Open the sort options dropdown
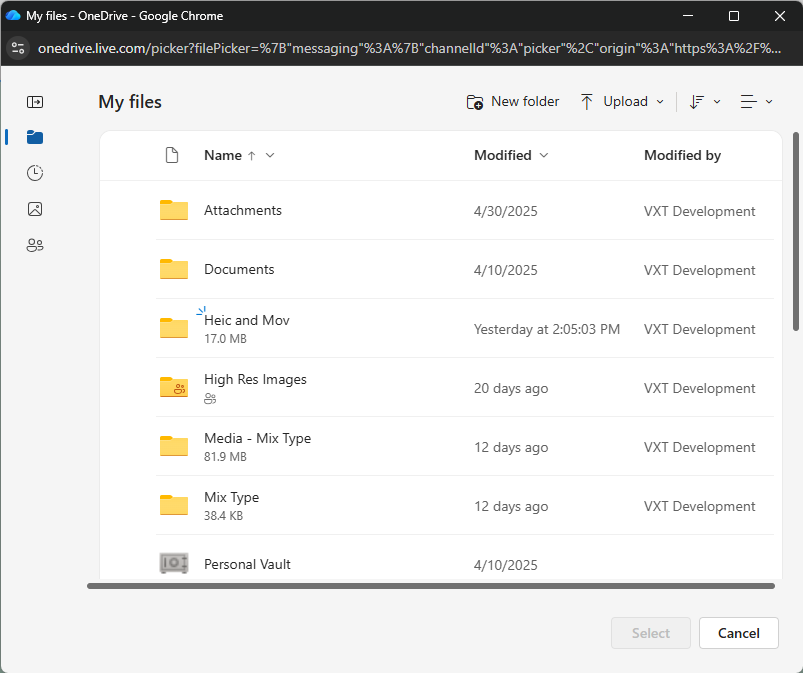 pos(705,102)
